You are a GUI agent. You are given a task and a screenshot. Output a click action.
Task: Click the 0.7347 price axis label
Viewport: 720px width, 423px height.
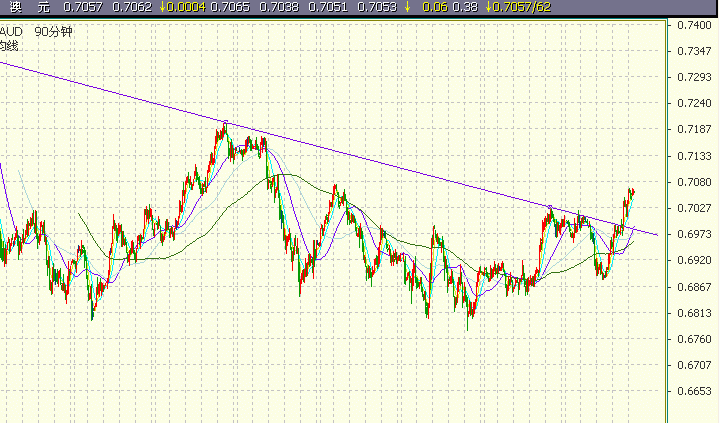click(x=694, y=51)
